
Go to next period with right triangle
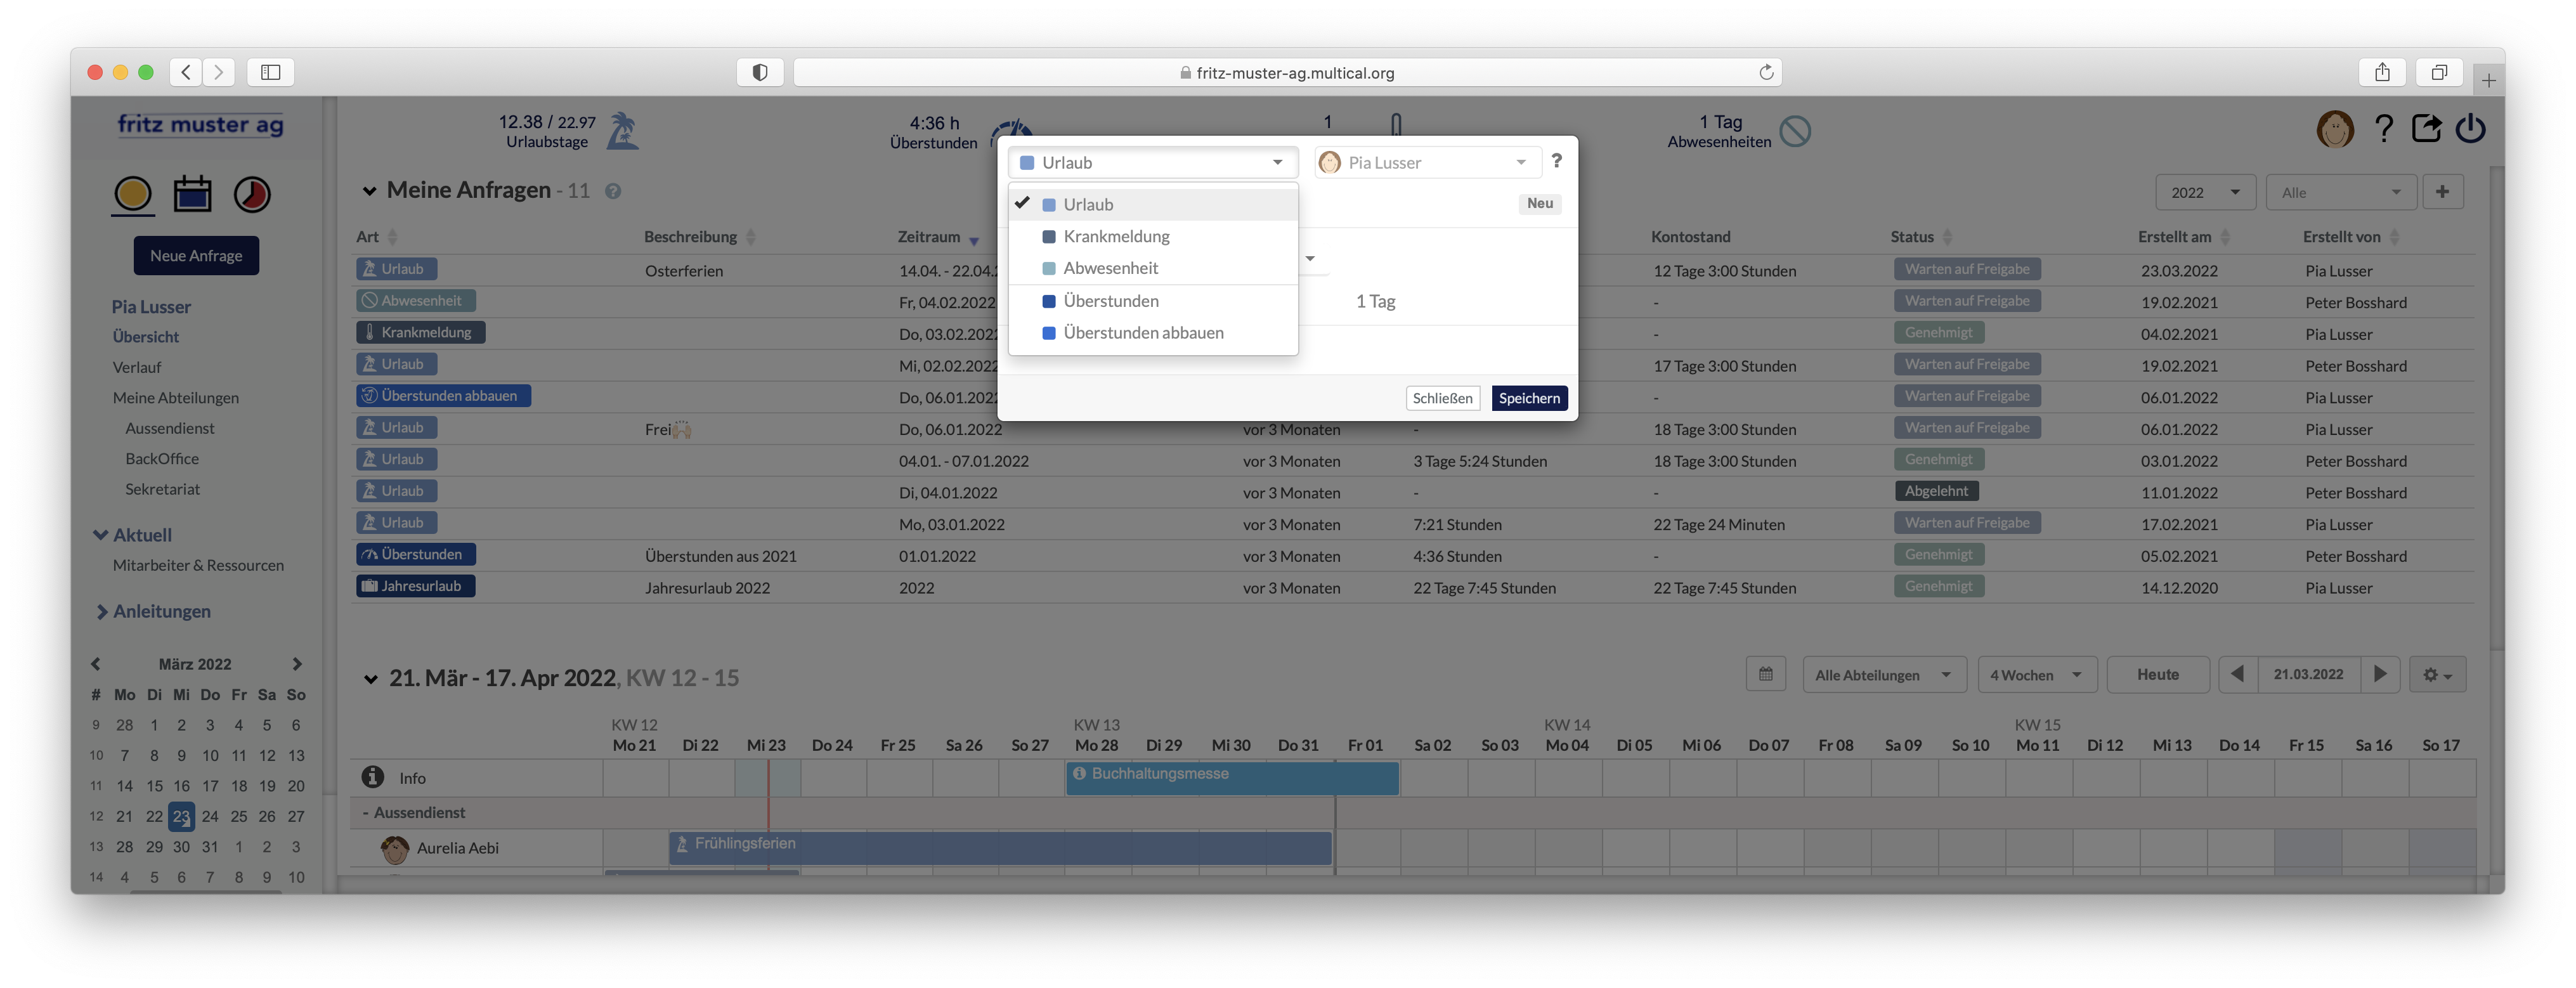tap(2380, 674)
